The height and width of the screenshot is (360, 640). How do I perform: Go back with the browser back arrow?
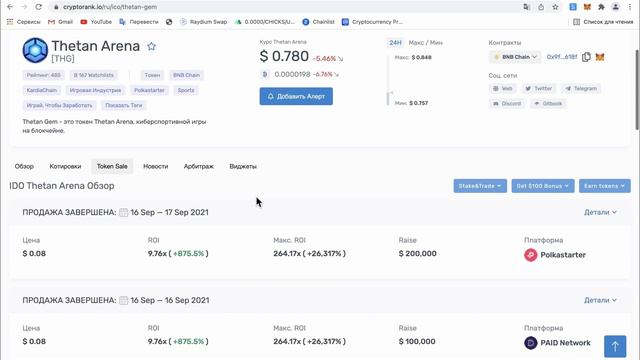[x=10, y=7]
